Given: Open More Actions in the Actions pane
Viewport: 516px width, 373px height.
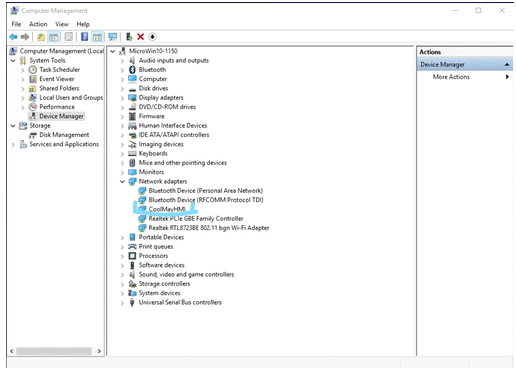Looking at the screenshot, I should point(451,77).
